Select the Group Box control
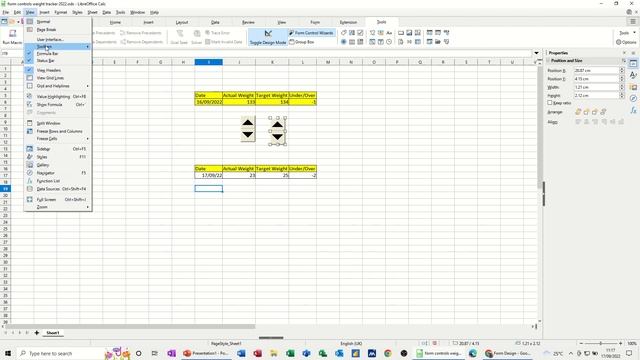640x360 pixels. (302, 42)
